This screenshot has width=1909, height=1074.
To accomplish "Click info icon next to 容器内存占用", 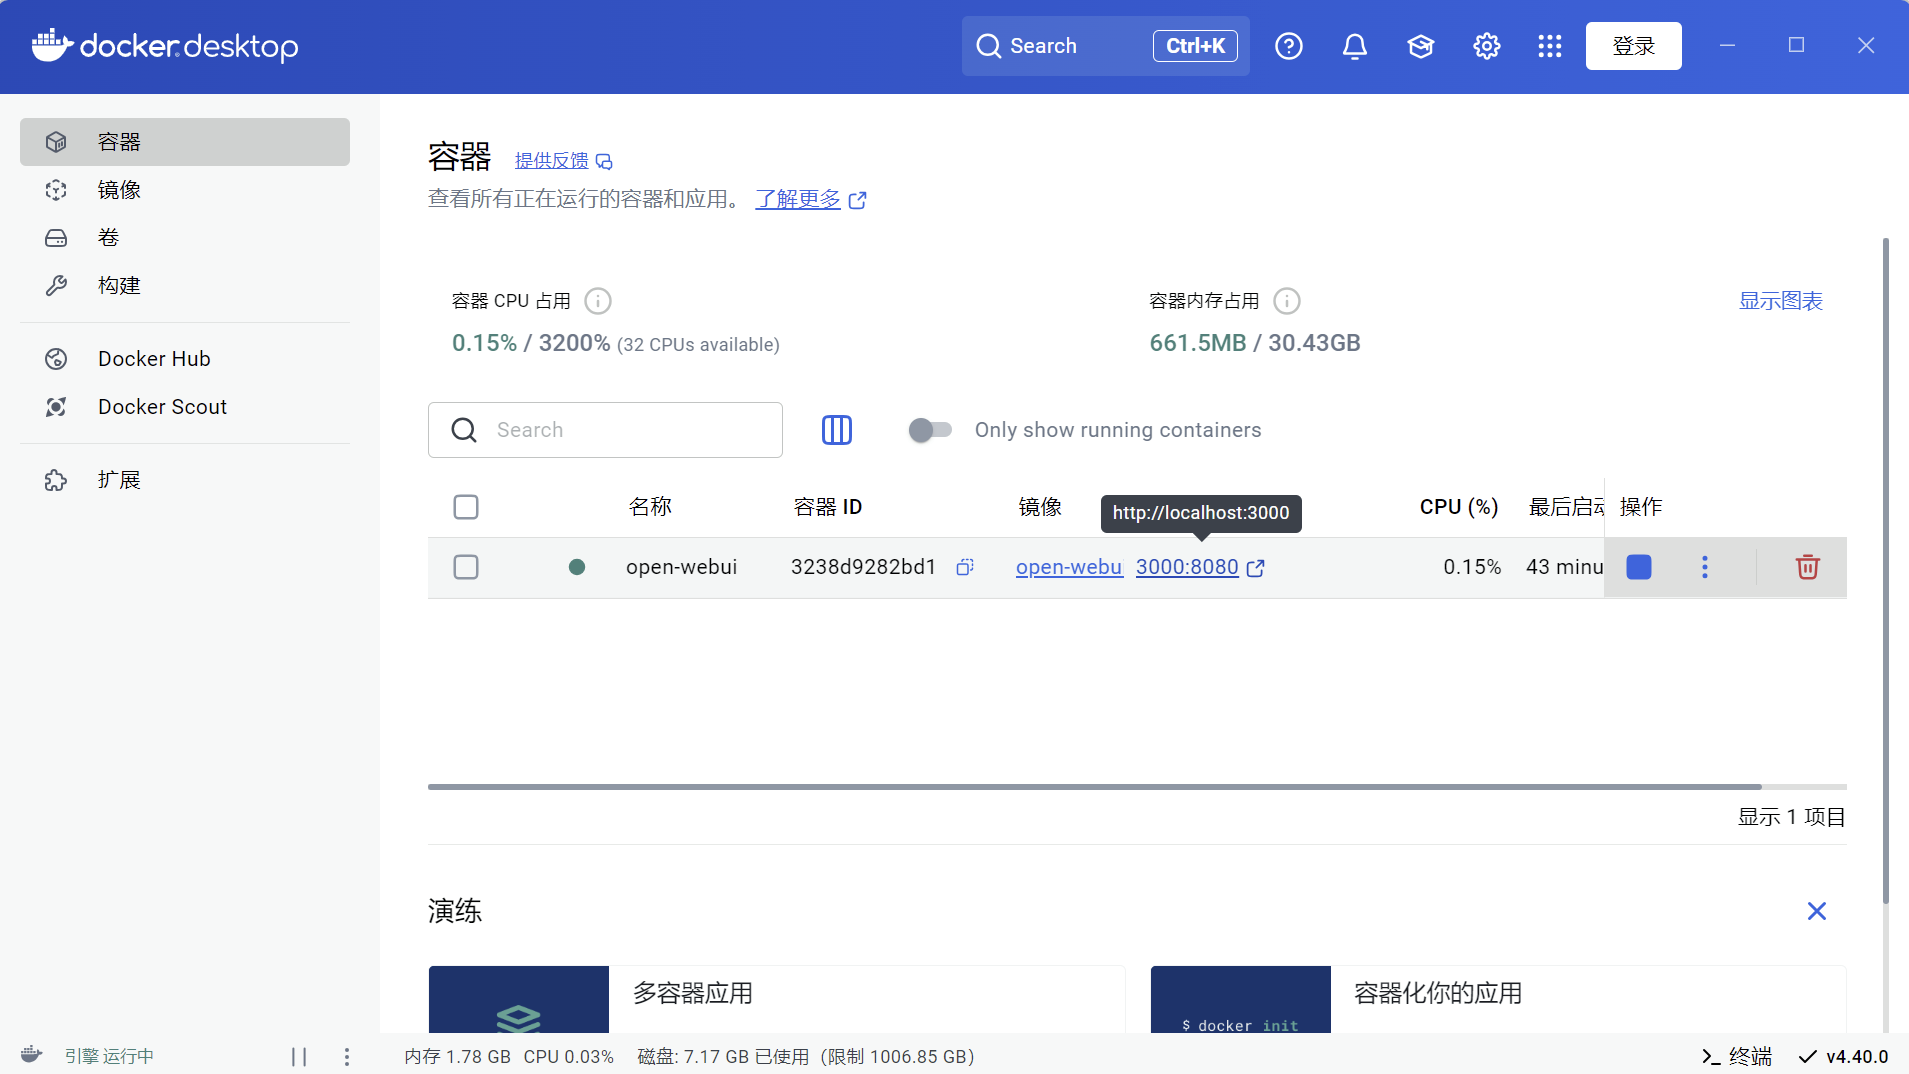I will (x=1287, y=301).
